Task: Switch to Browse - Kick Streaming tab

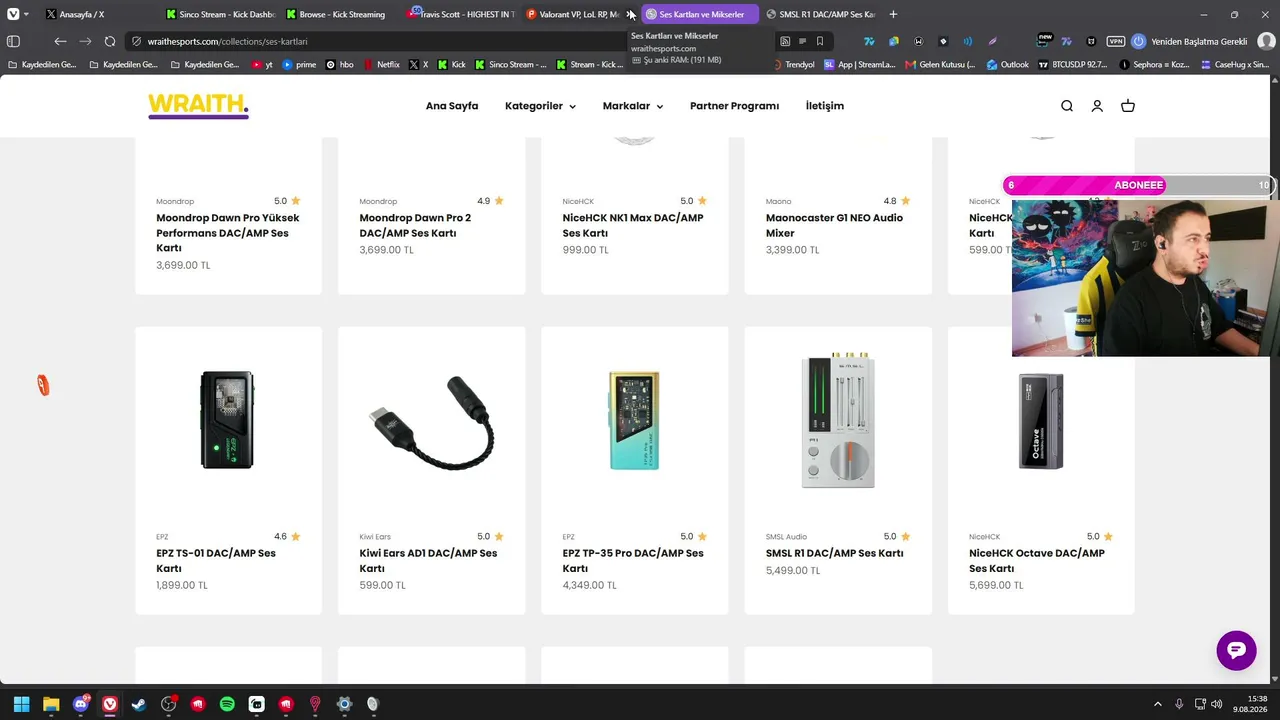Action: click(x=338, y=14)
